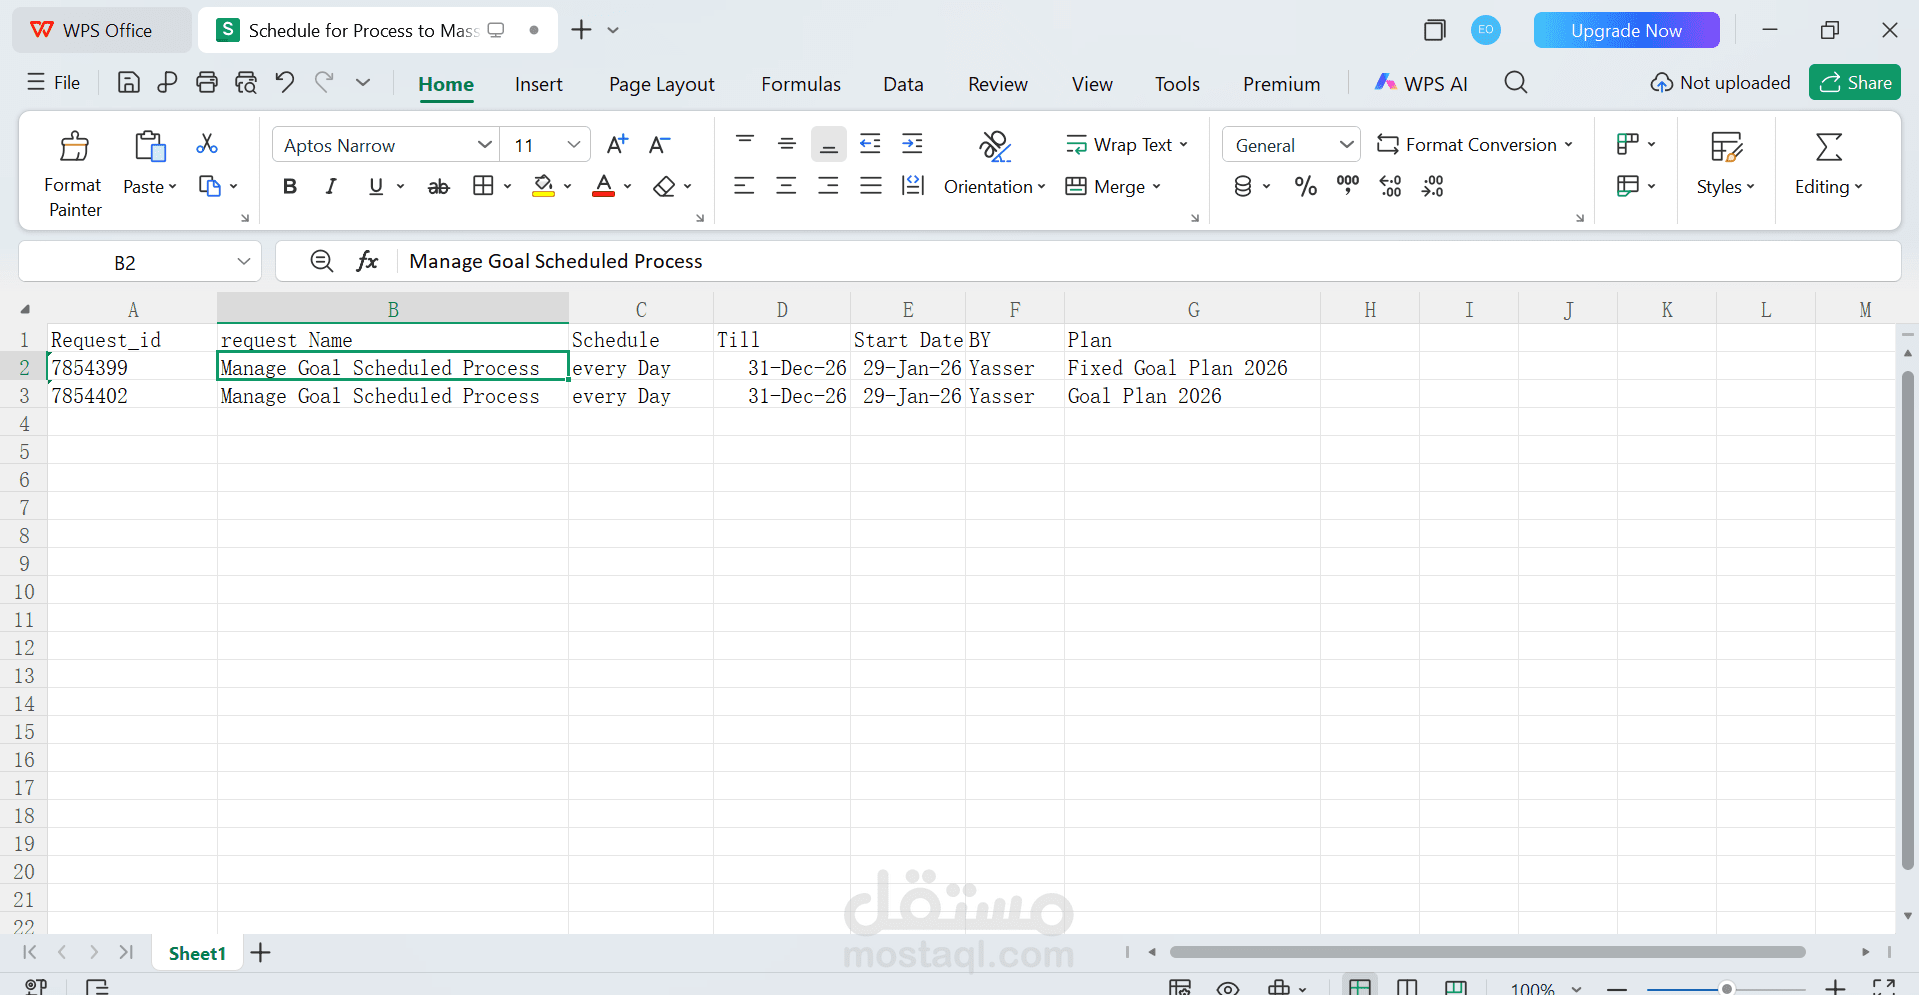The width and height of the screenshot is (1919, 995).
Task: Click the Not uploaded cloud status
Action: (x=1720, y=83)
